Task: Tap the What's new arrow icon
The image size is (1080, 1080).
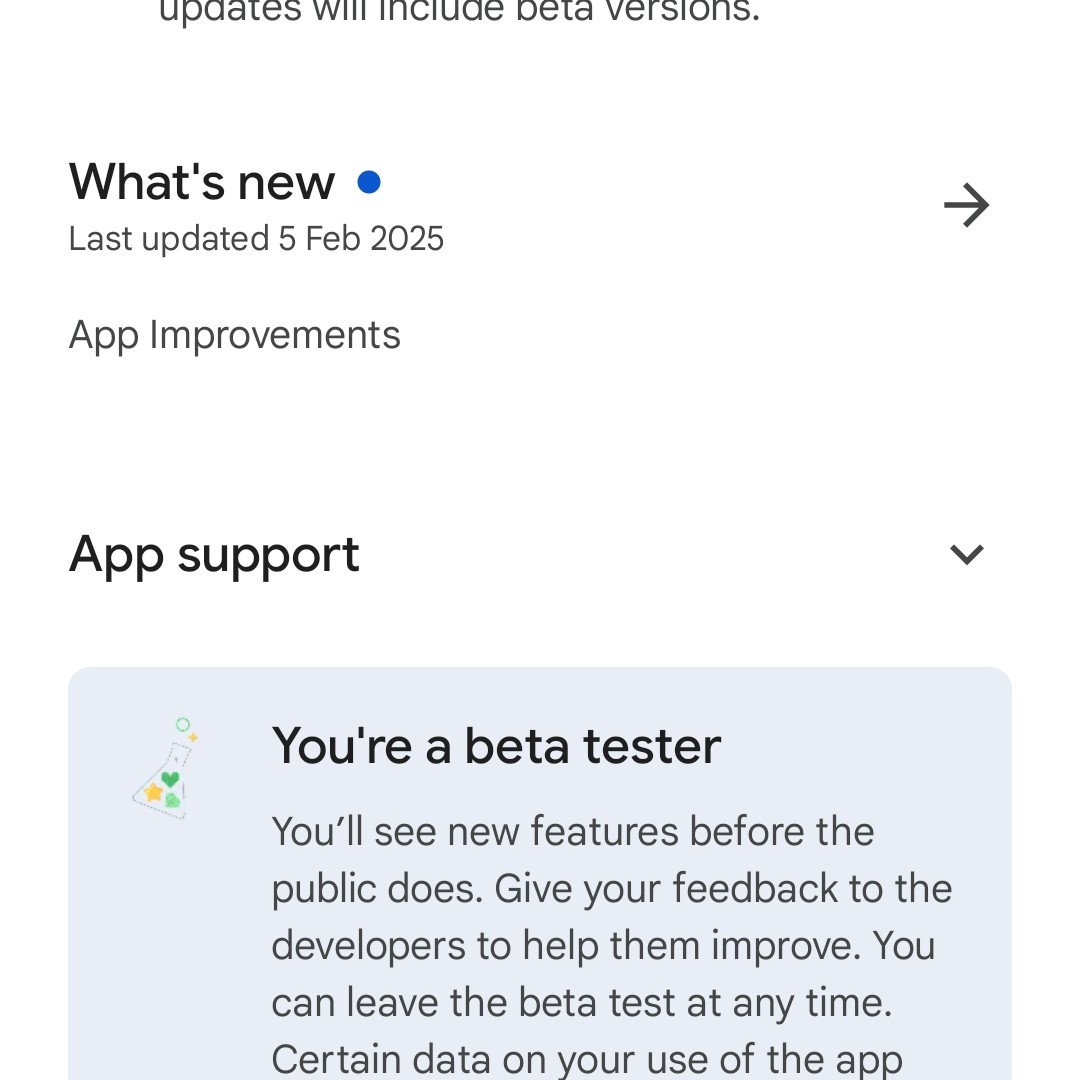Action: pos(966,206)
